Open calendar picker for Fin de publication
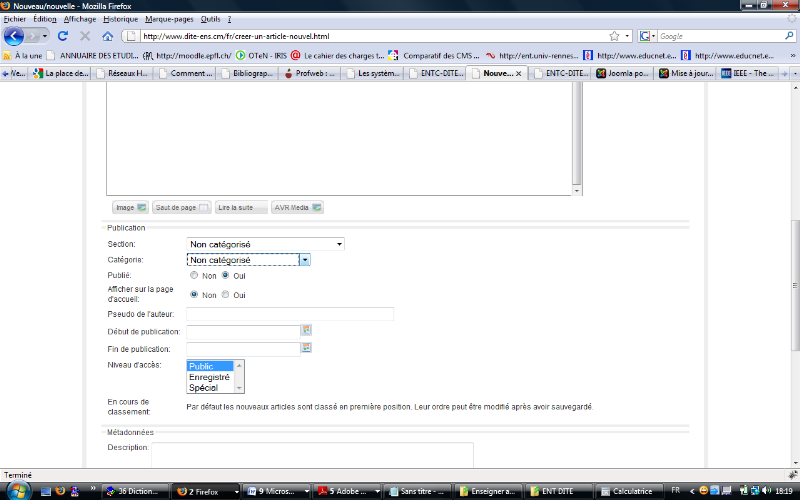Viewport: 800px width, 500px height. (306, 347)
